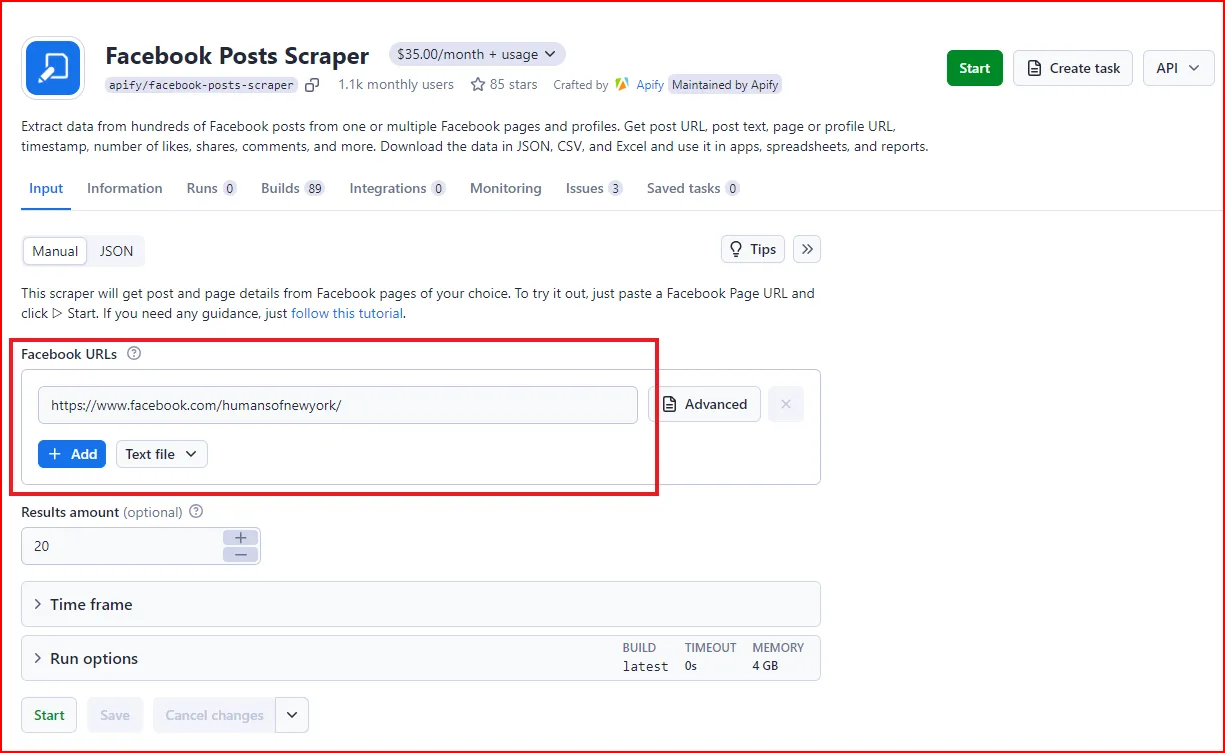Click the Facebook Posts Scraper logo icon
This screenshot has width=1225, height=753.
[x=53, y=68]
